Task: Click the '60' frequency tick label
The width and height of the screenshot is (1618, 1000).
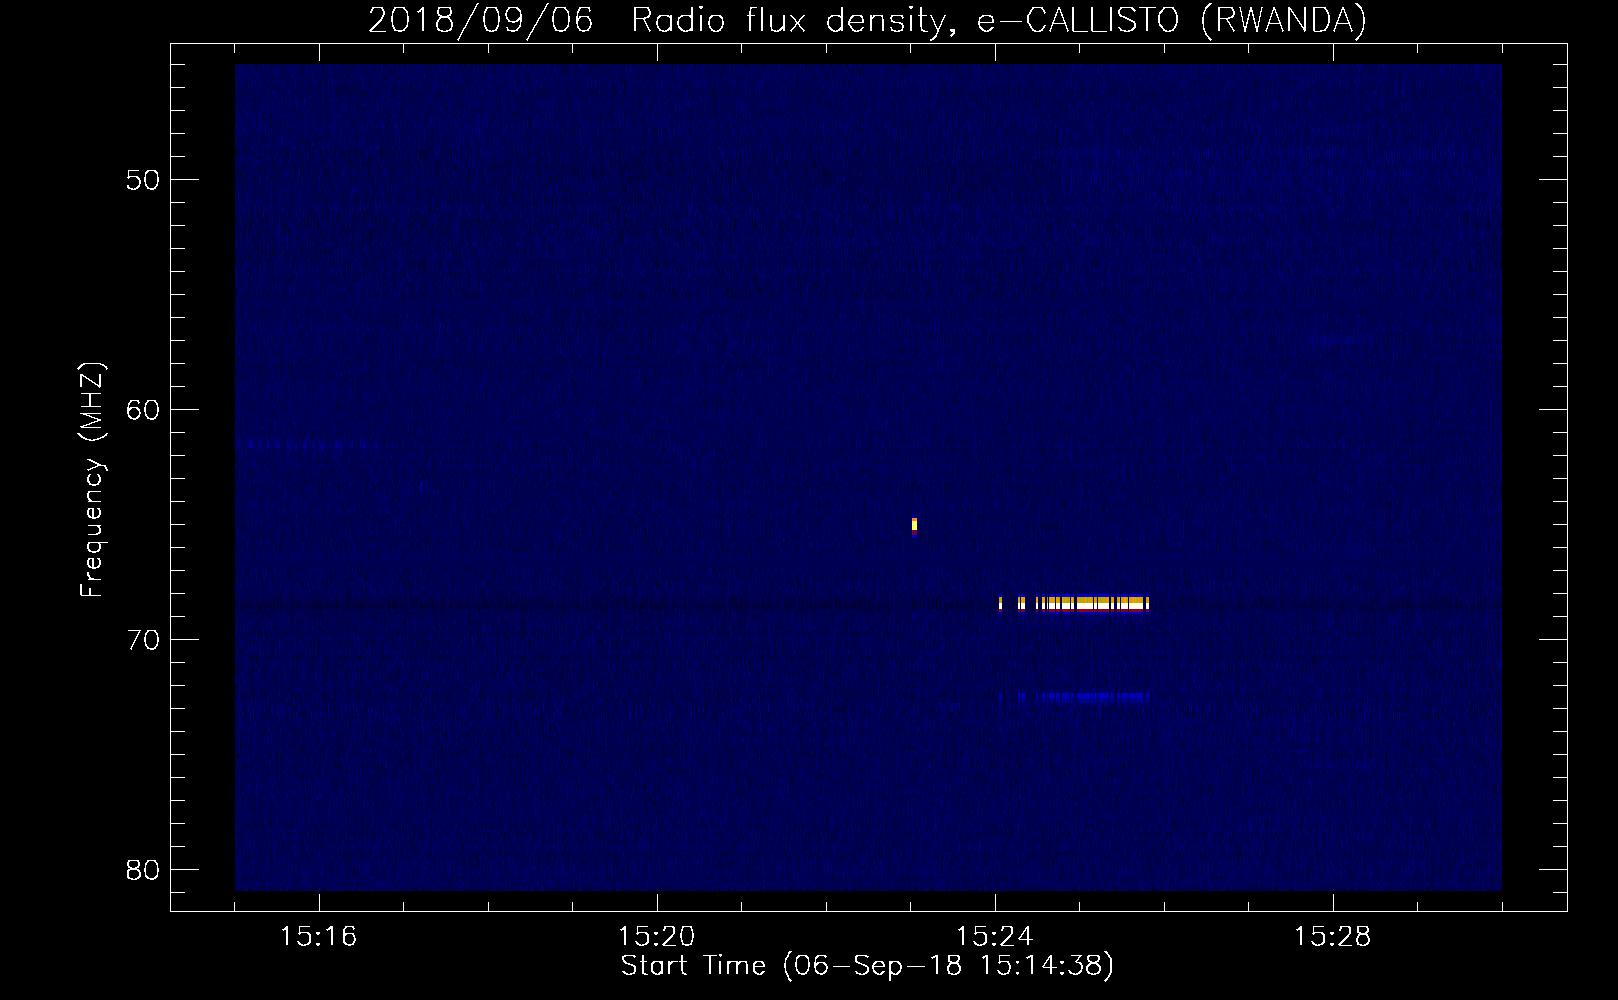Action: (x=143, y=410)
